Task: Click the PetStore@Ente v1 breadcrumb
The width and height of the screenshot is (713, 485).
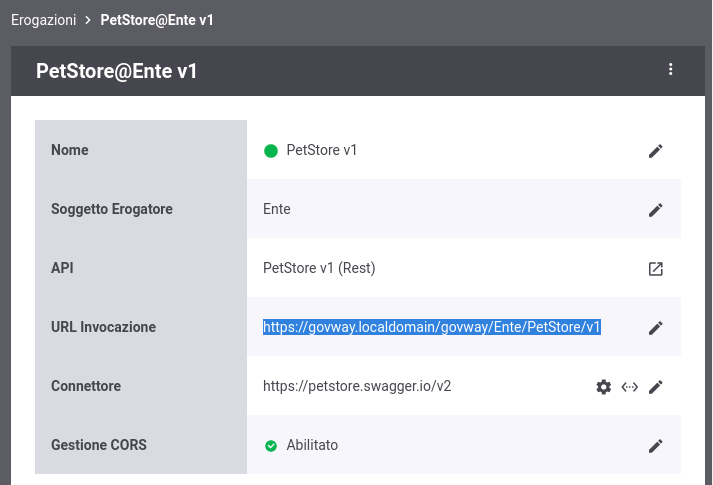Action: click(157, 20)
